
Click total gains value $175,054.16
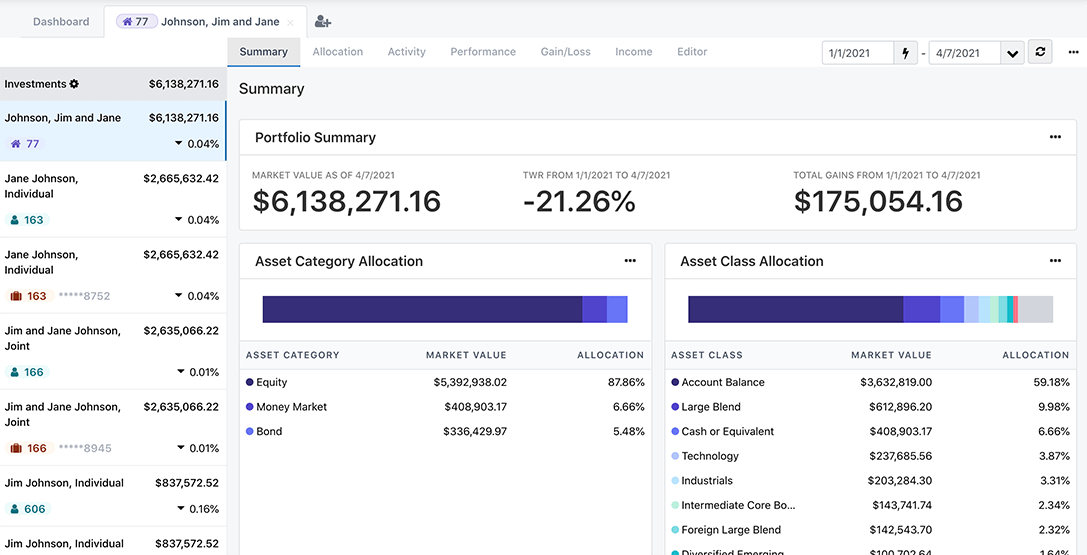[878, 201]
